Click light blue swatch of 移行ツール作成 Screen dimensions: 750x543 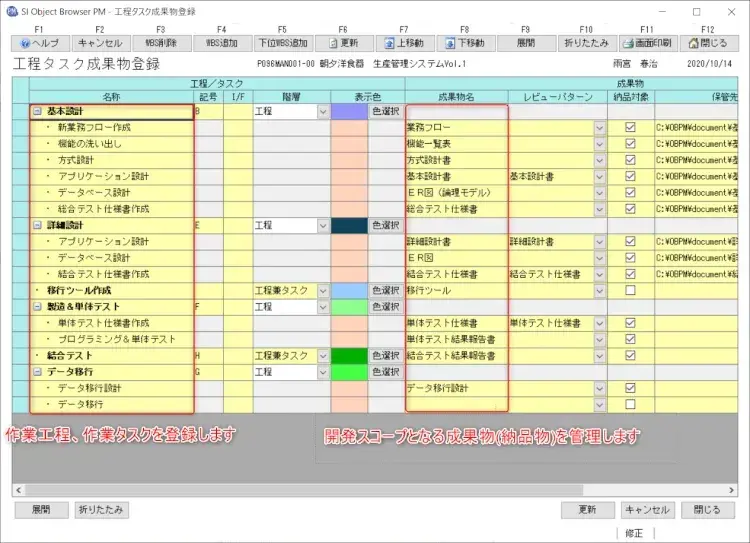coord(349,290)
